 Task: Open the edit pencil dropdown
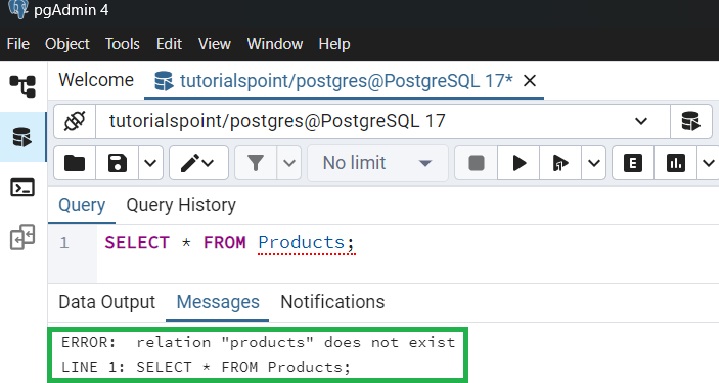[x=198, y=163]
